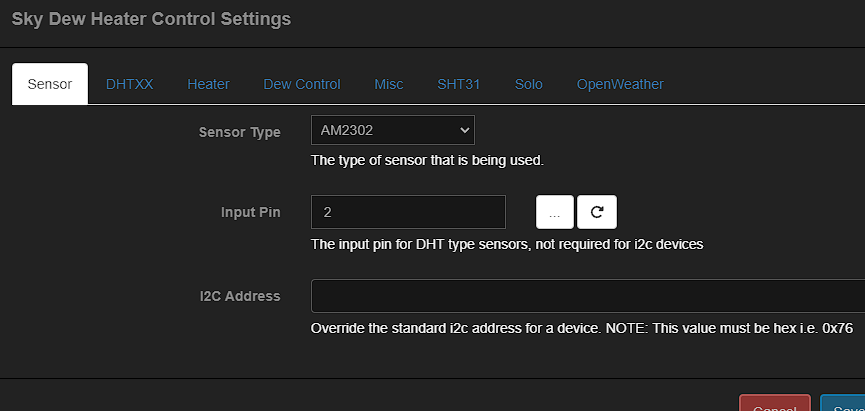
Task: Focus the Input Pin text field
Action: (408, 212)
